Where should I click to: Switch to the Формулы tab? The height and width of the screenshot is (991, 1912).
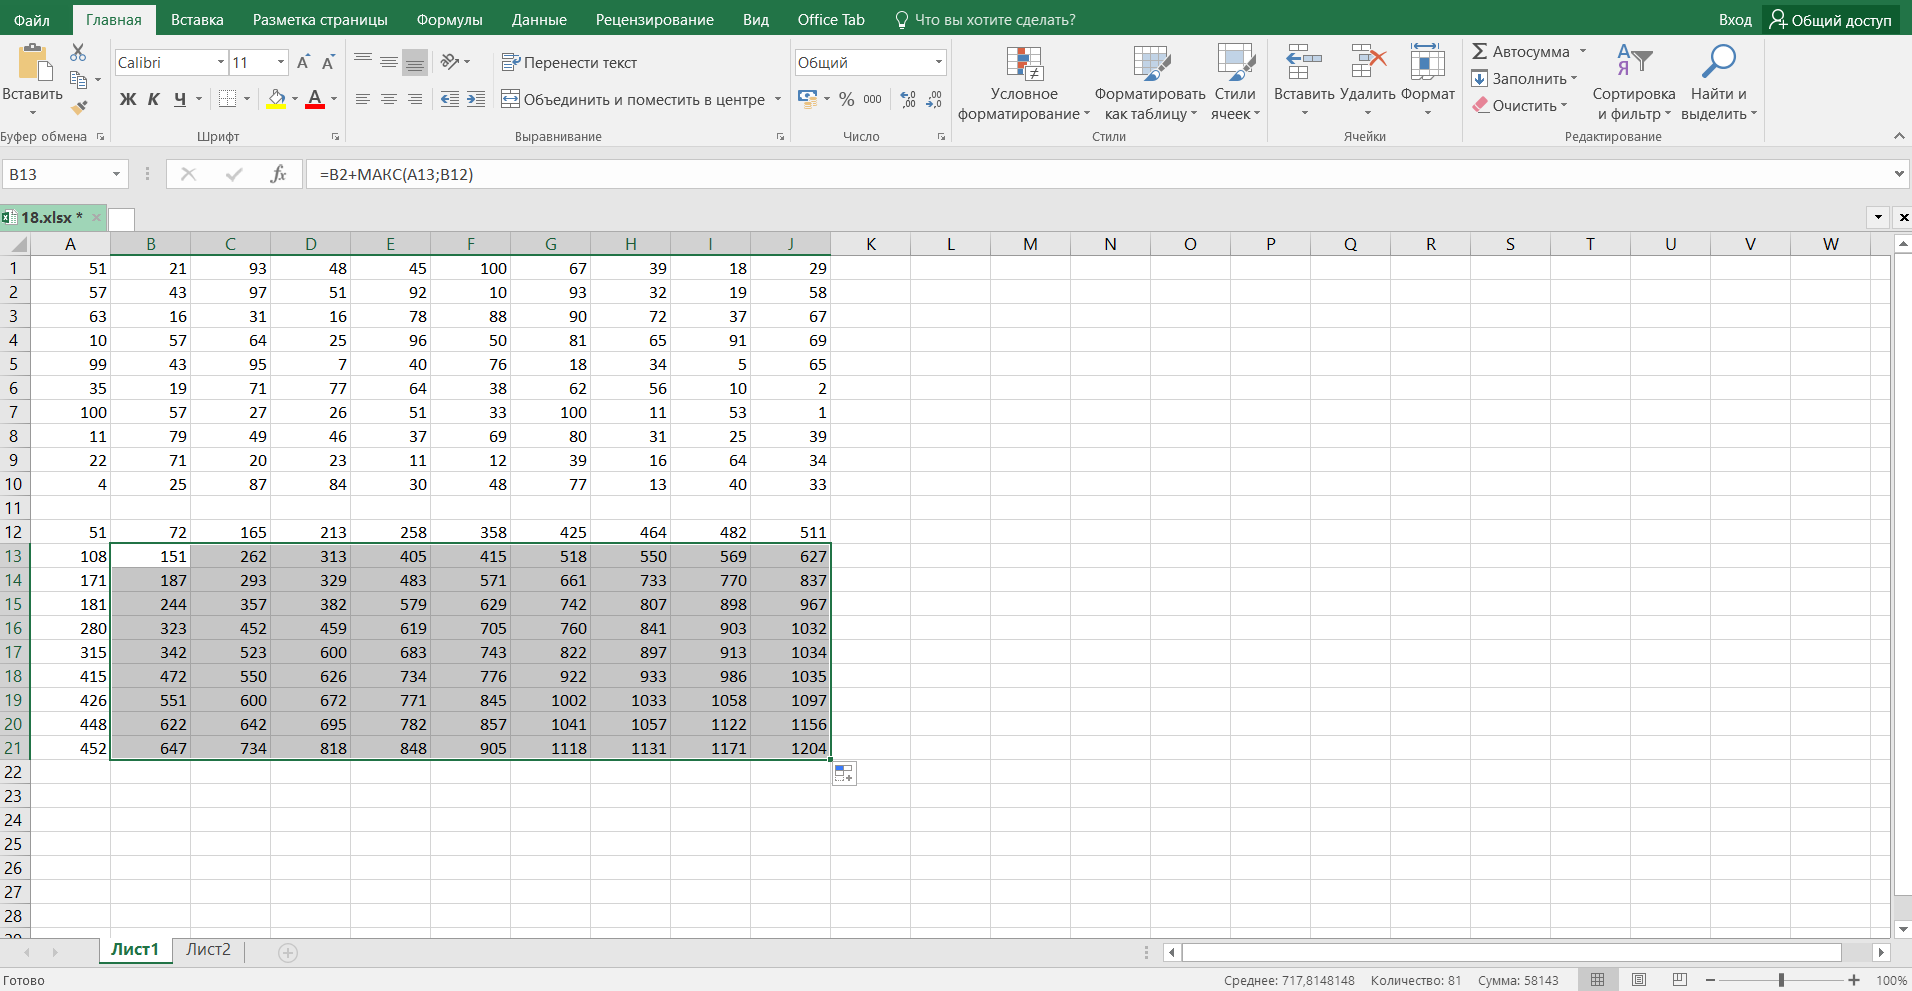449,19
